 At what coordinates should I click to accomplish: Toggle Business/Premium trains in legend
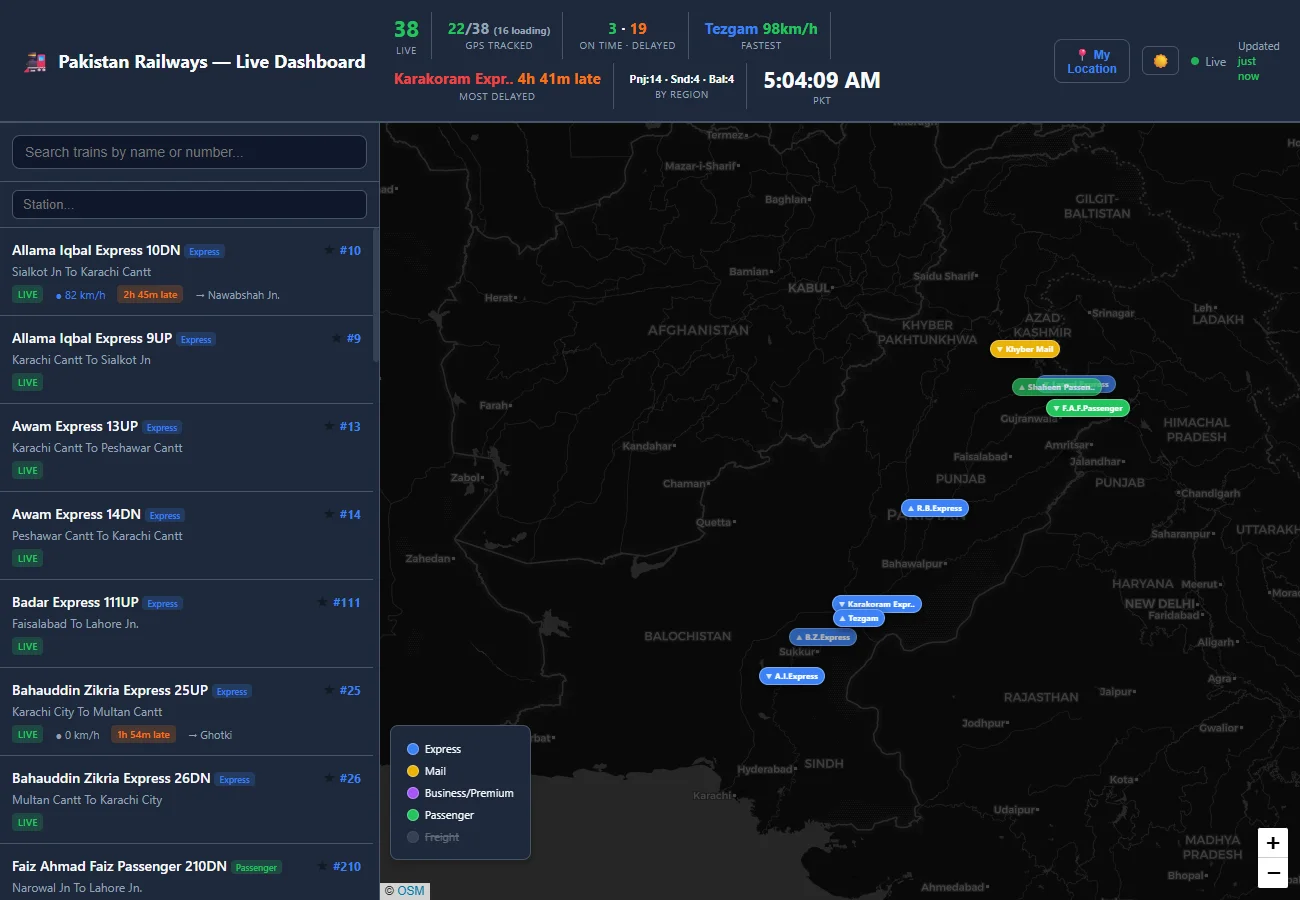click(x=460, y=793)
